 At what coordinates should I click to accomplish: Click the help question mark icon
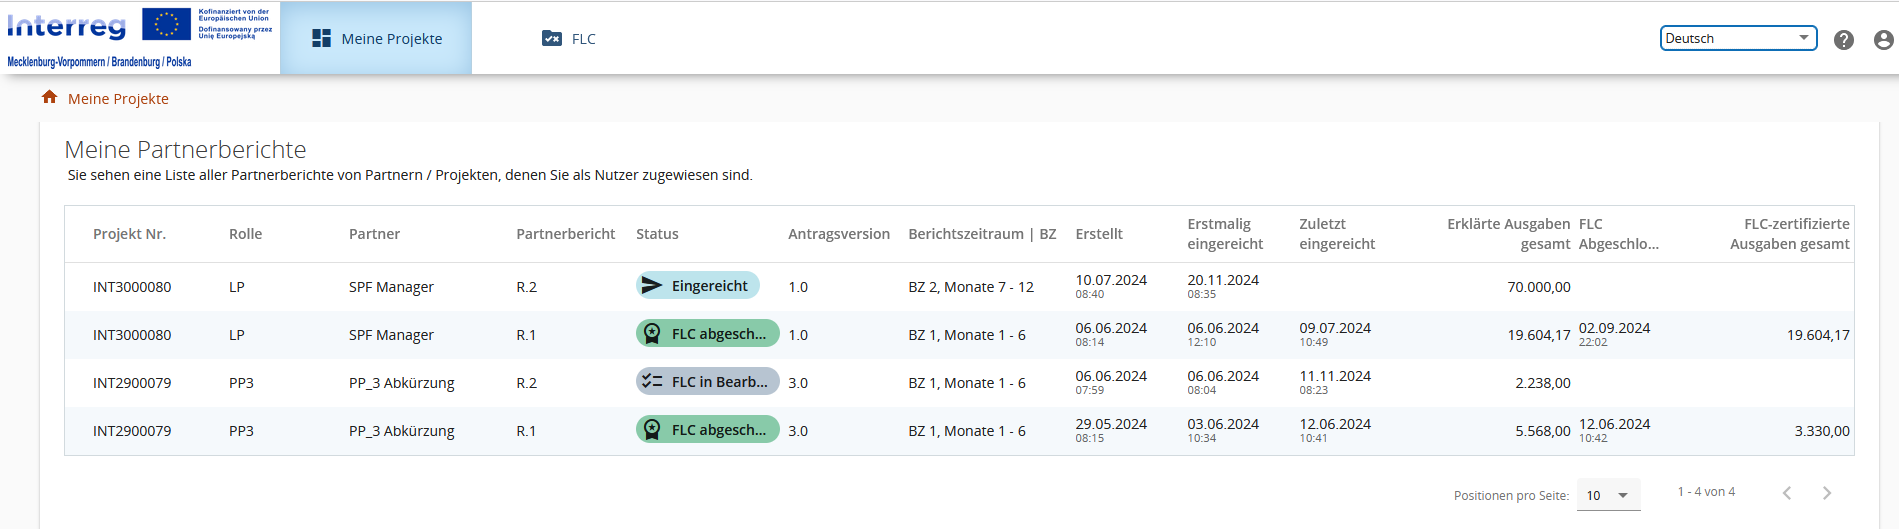(x=1843, y=40)
